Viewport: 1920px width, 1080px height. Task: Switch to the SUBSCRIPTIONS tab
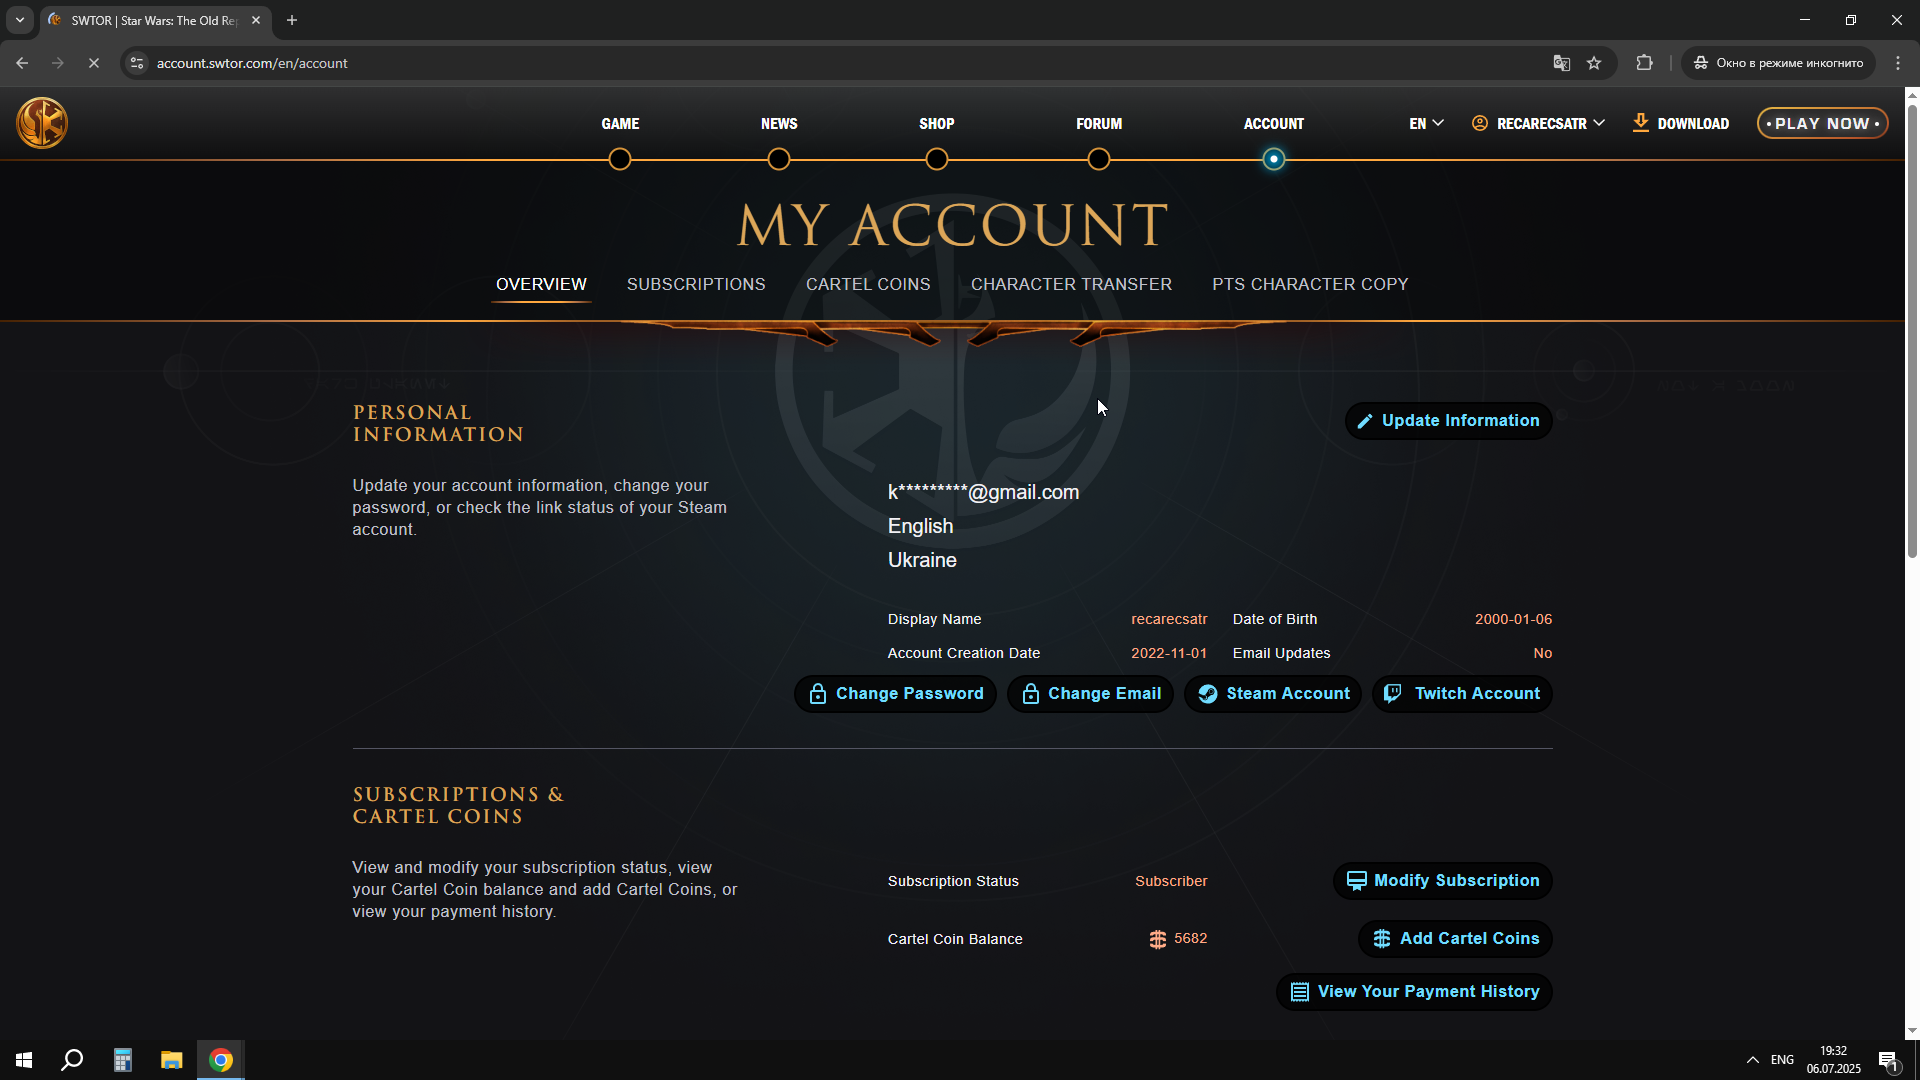tap(696, 284)
